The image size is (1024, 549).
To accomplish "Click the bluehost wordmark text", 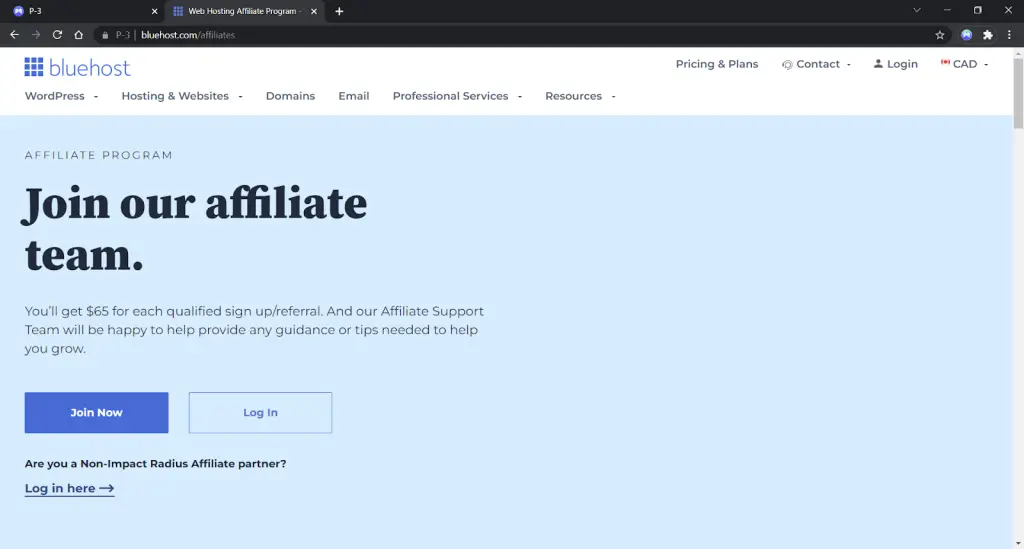I will click(x=89, y=67).
